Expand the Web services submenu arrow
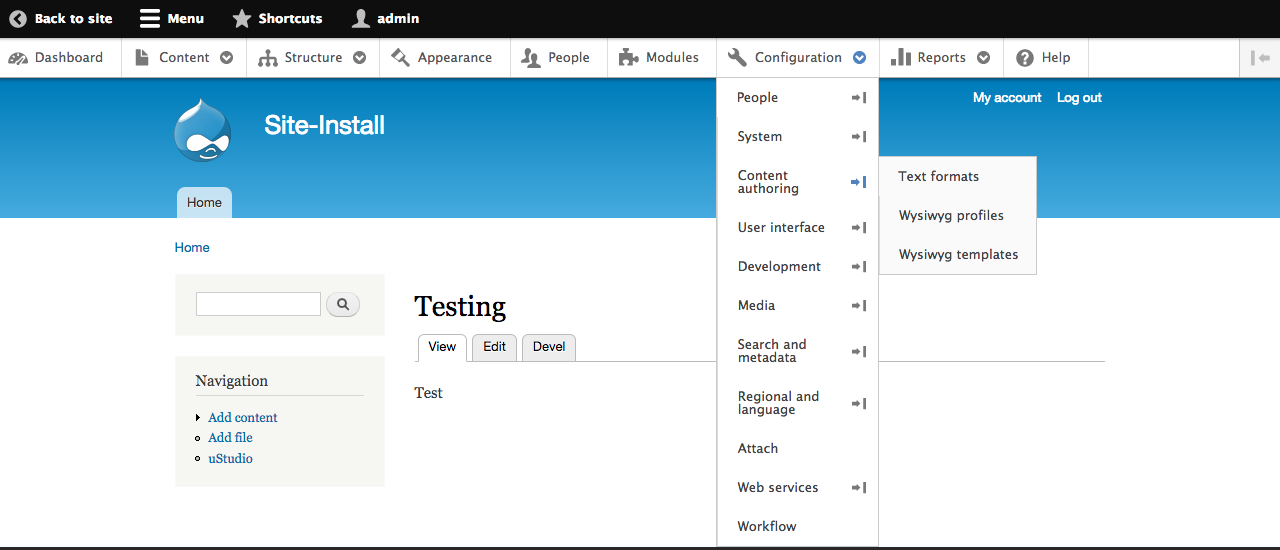The height and width of the screenshot is (550, 1280). tap(858, 488)
